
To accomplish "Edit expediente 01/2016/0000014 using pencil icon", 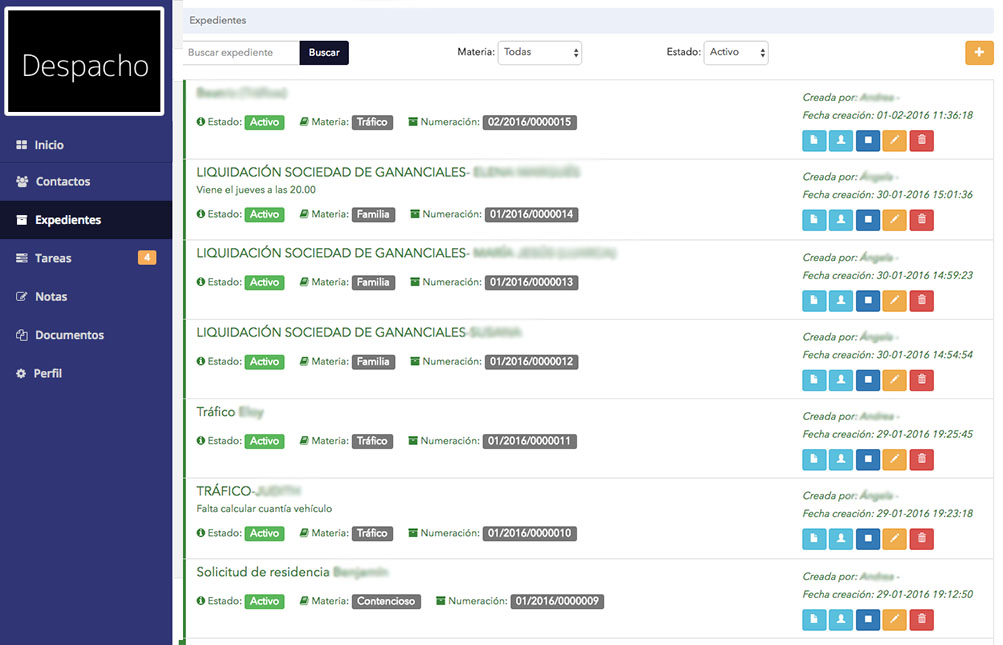I will click(895, 221).
